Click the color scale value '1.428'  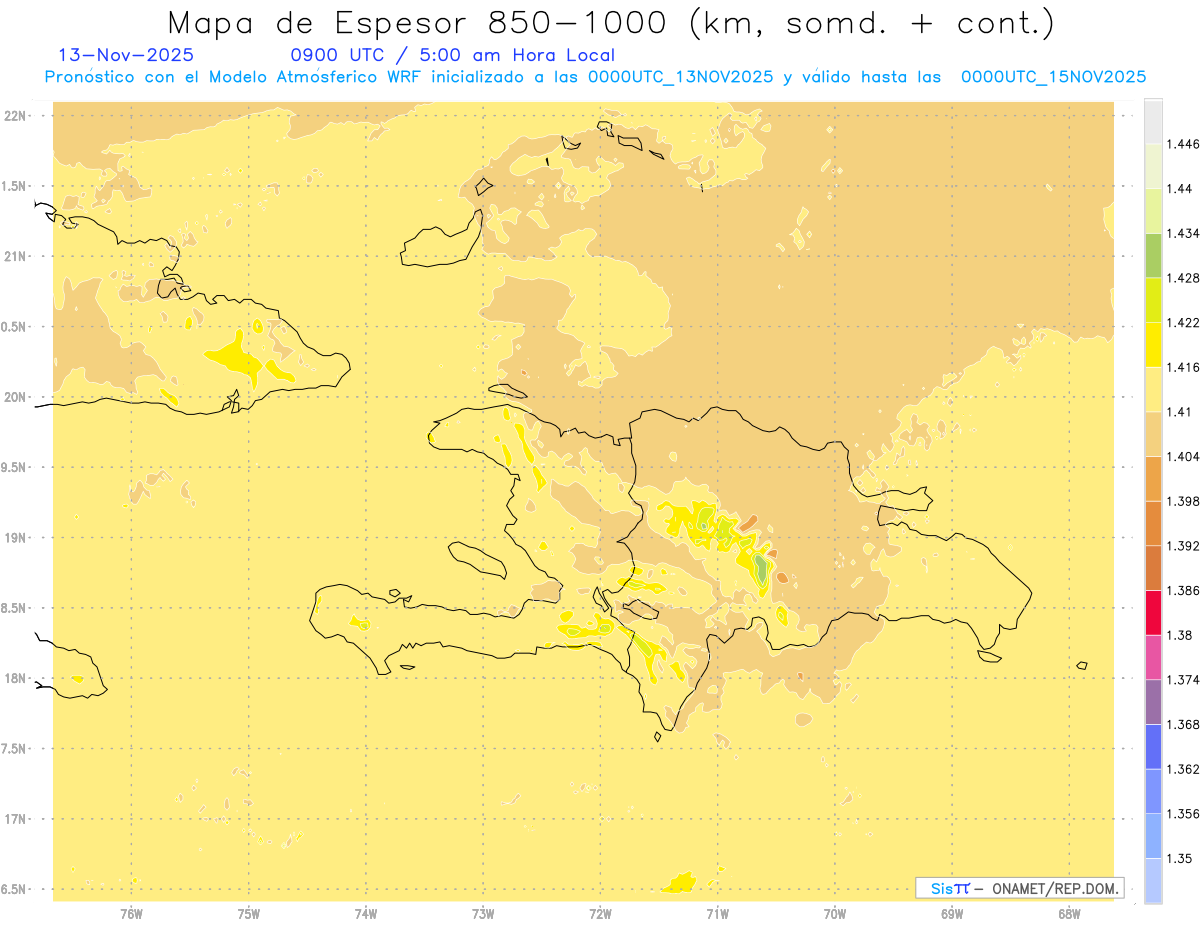[x=1183, y=278]
